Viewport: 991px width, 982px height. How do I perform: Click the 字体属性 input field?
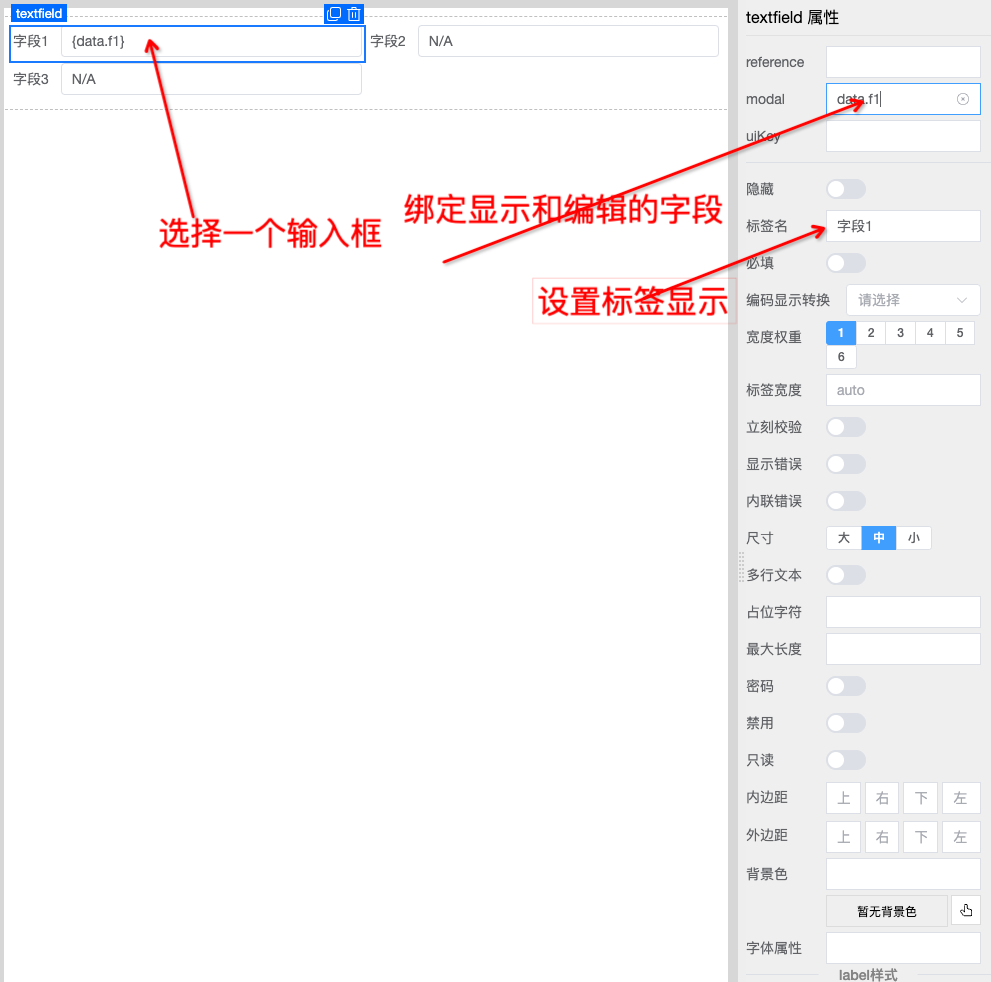click(x=903, y=948)
